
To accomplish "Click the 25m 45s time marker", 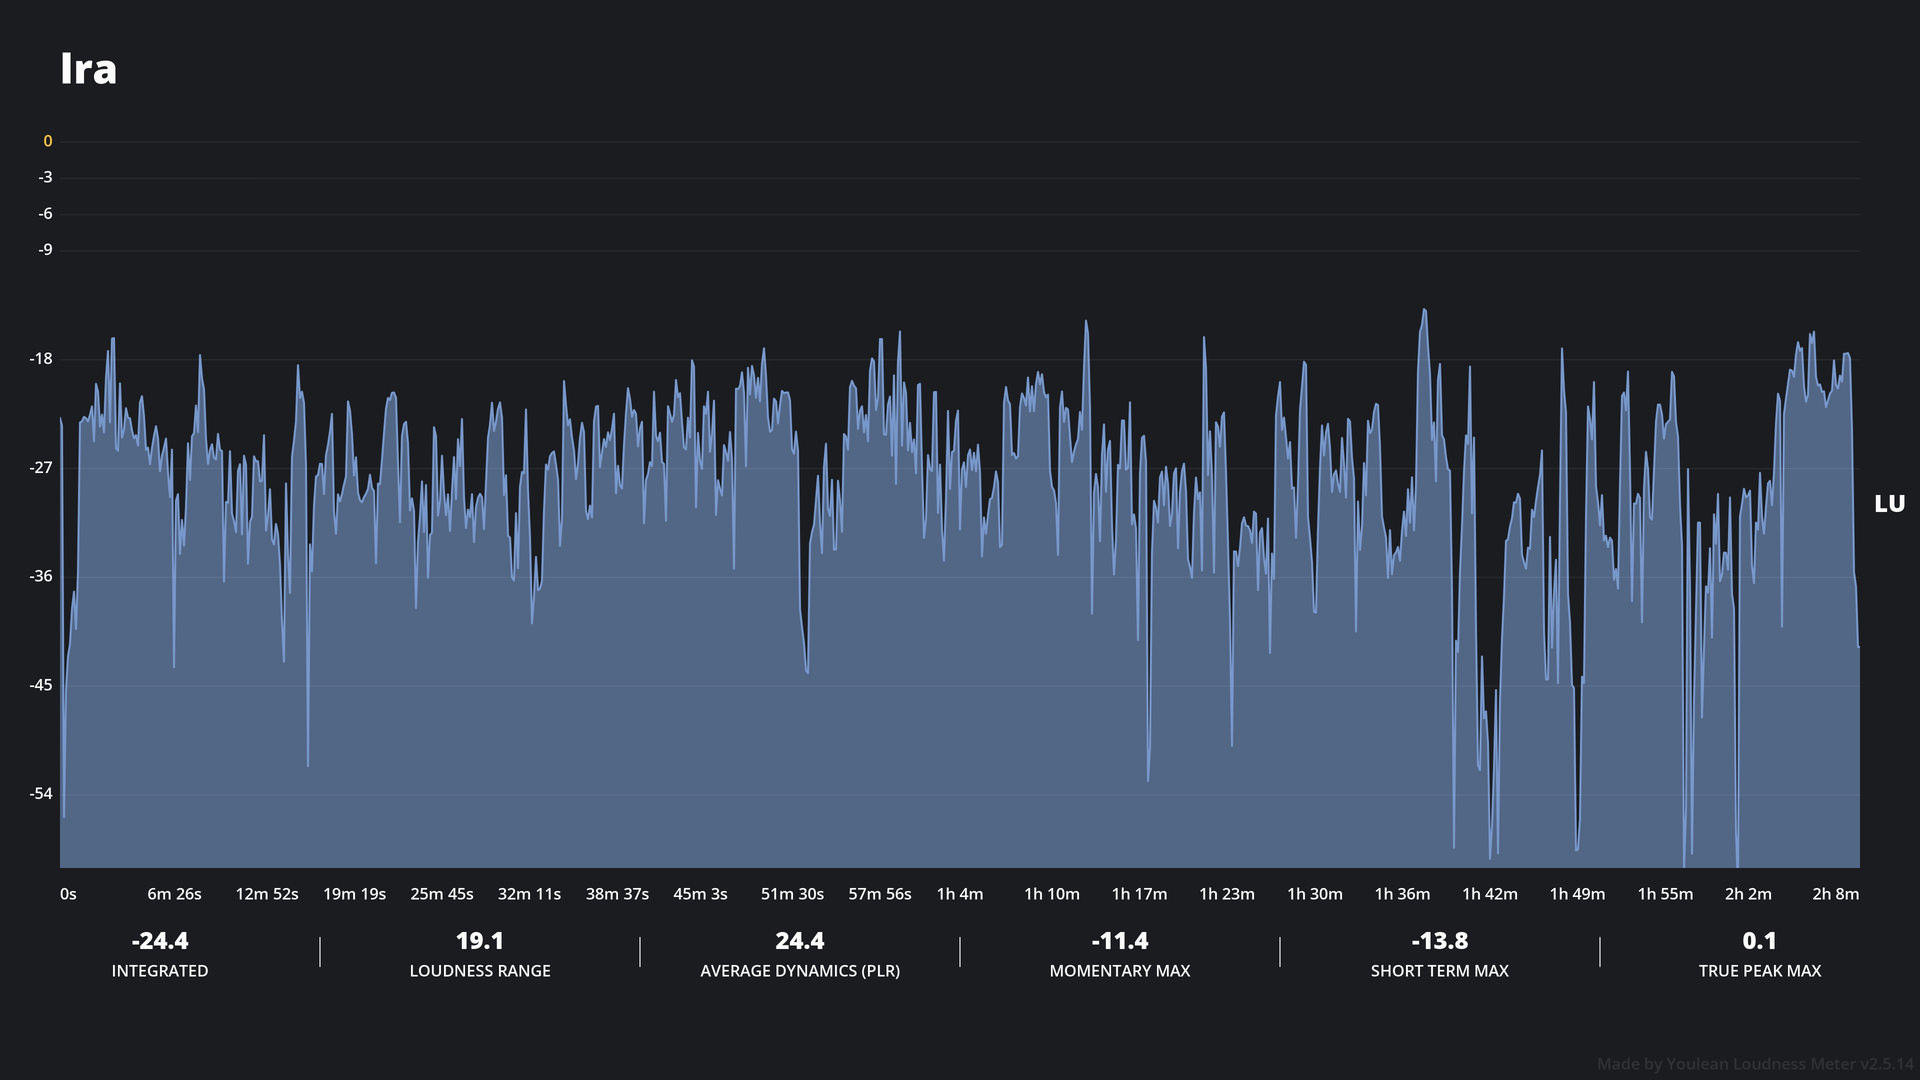I will pos(441,894).
